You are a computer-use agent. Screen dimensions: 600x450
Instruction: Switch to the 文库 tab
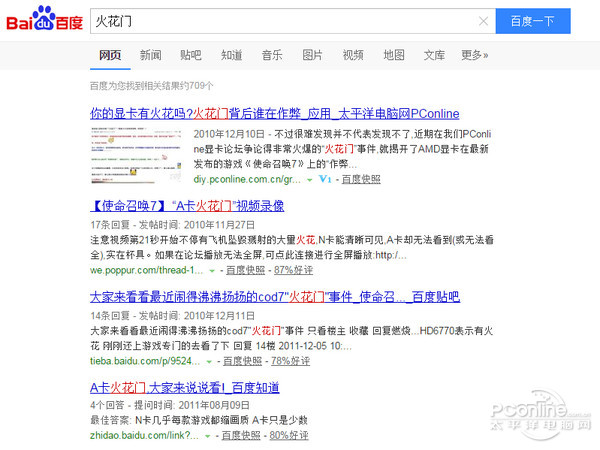[434, 55]
